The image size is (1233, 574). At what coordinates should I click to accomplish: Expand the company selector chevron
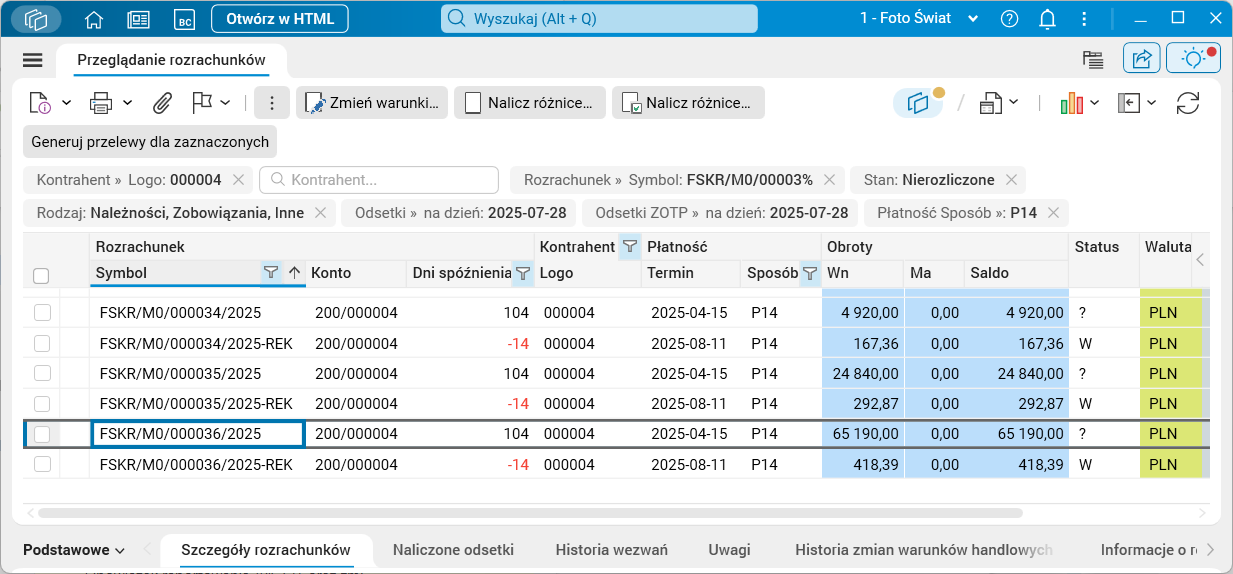pos(974,19)
